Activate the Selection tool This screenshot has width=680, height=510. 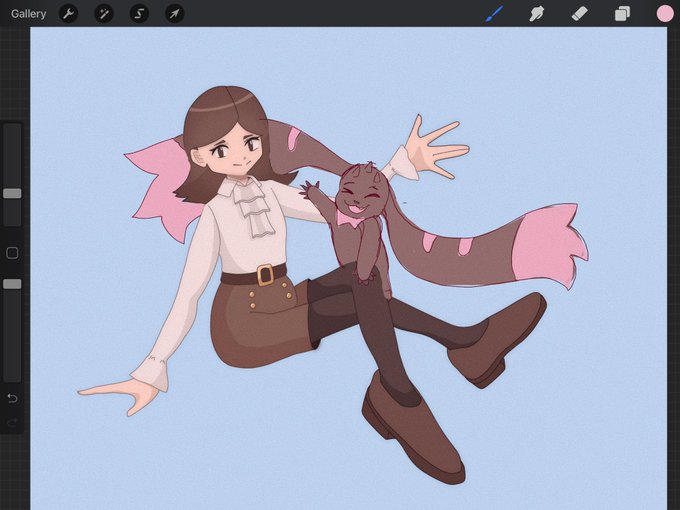(139, 14)
